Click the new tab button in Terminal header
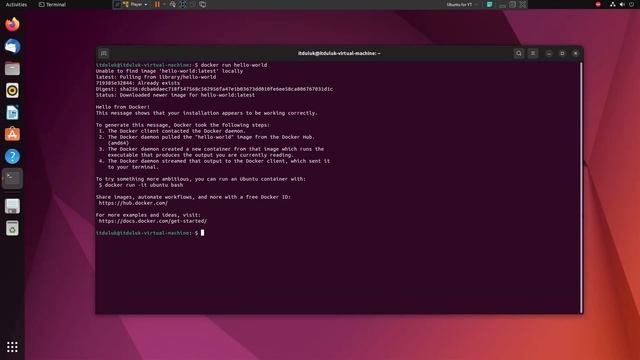 click(104, 53)
